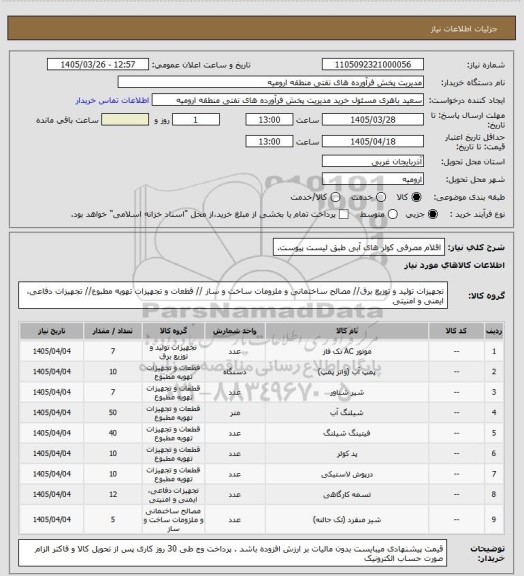Click the remaining days field showing 1
Screen dimensions: 524x576
pyautogui.click(x=196, y=120)
